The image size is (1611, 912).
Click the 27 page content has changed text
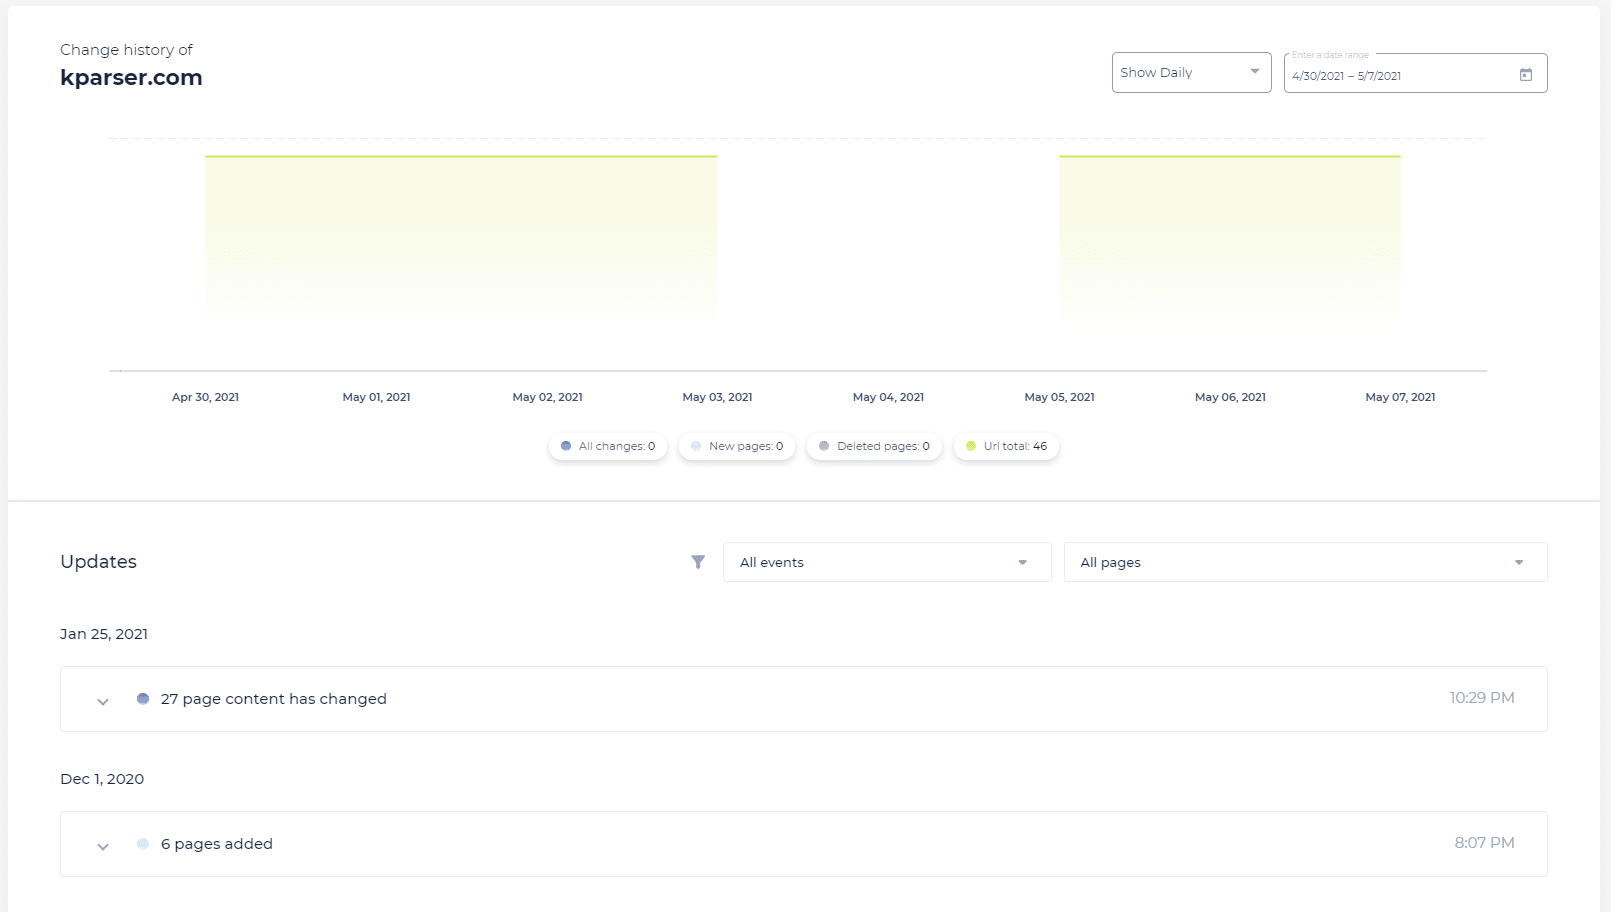coord(273,699)
